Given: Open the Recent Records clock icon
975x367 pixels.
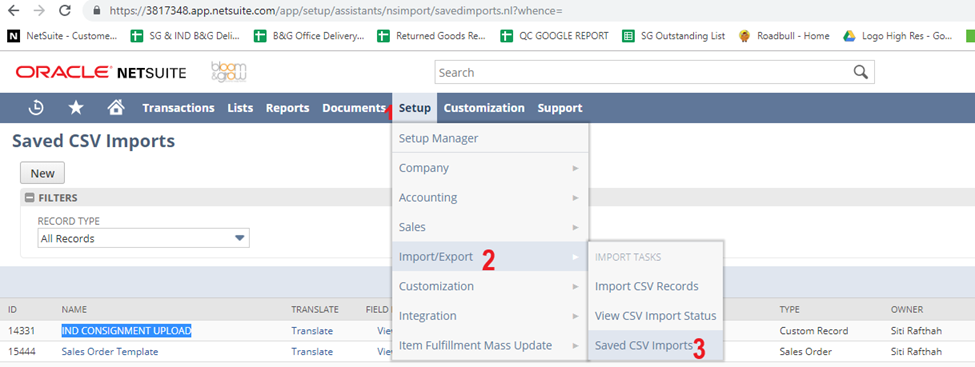Looking at the screenshot, I should 36,108.
